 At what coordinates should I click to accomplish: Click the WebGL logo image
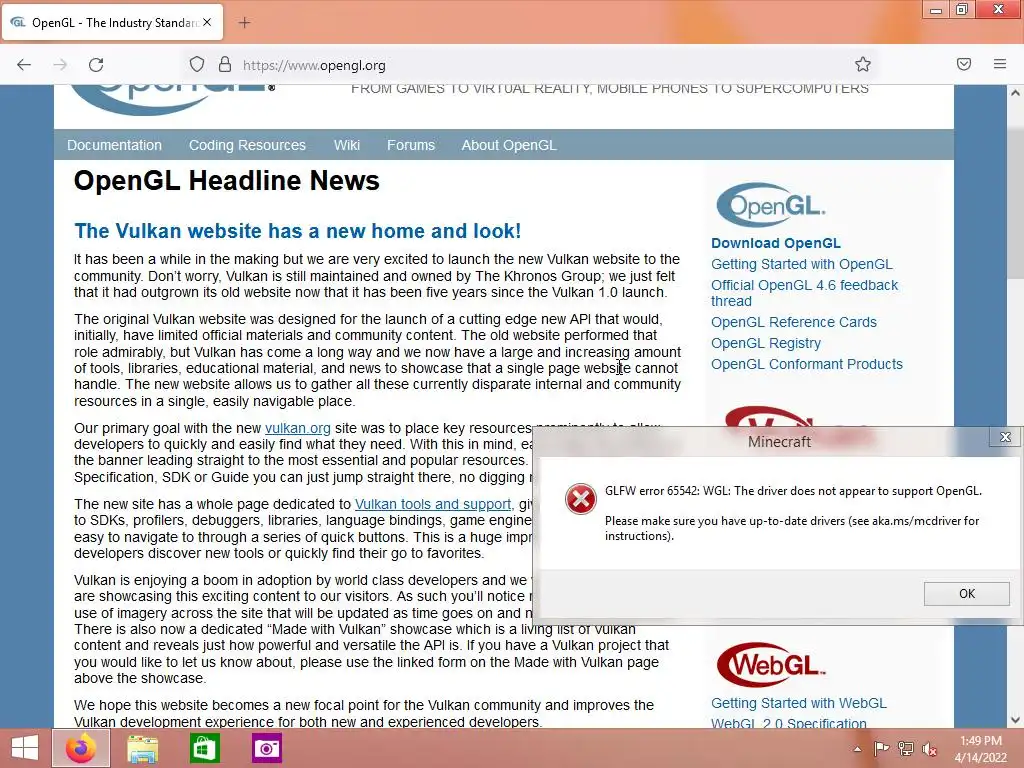771,665
